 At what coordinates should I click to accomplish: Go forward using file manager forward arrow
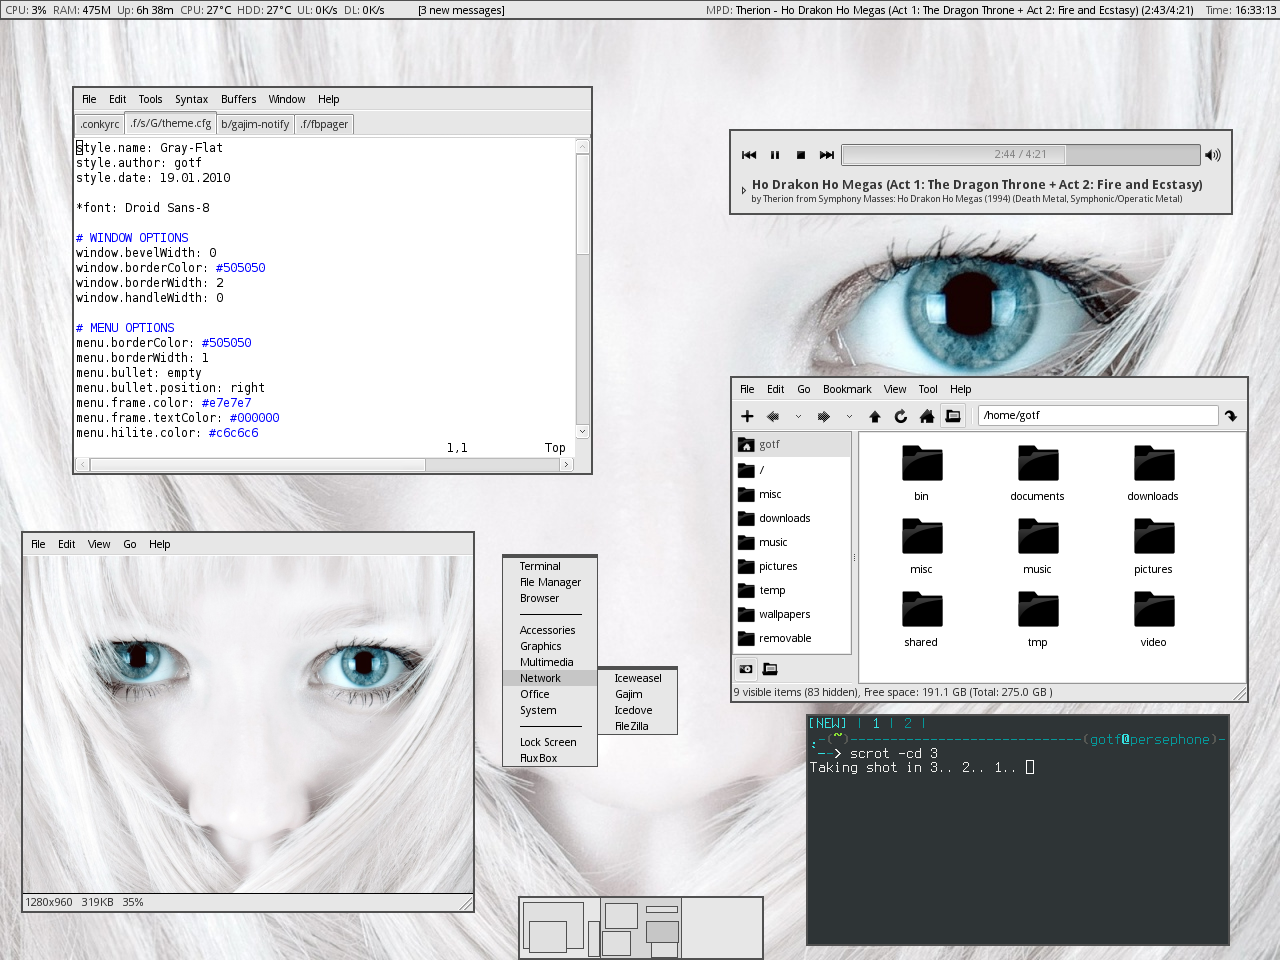coord(824,416)
